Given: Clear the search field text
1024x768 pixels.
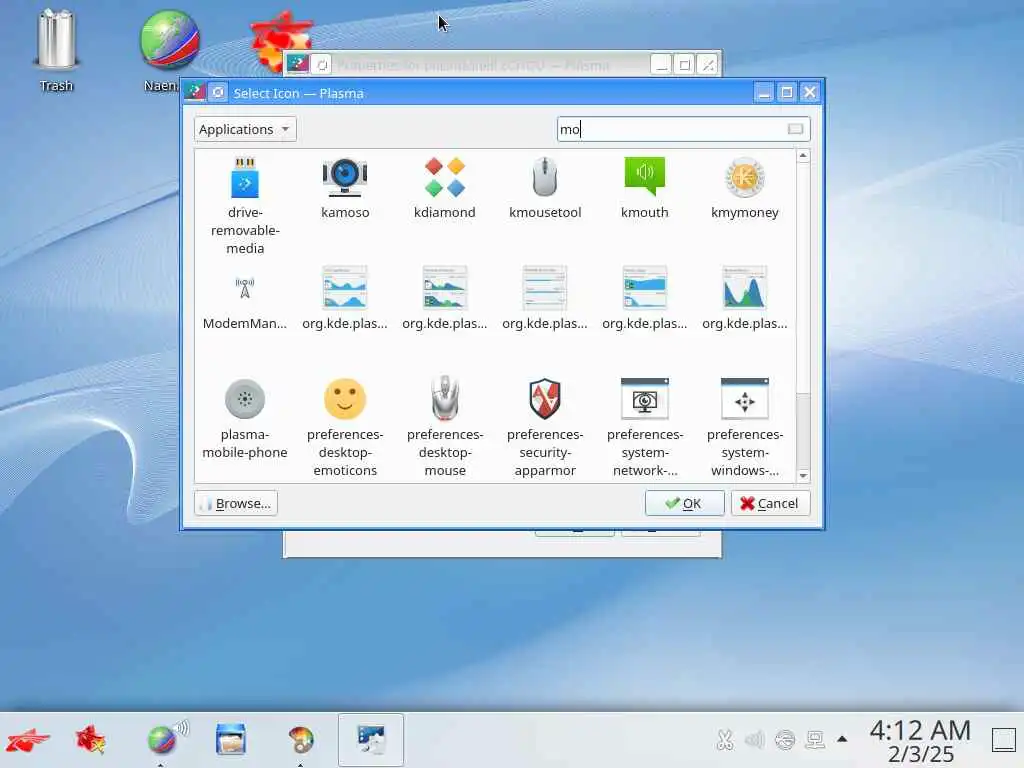Looking at the screenshot, I should 795,129.
